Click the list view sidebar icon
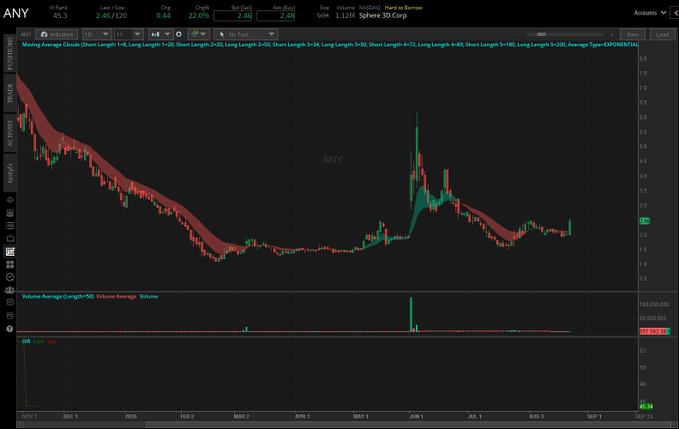The image size is (679, 429). (10, 226)
